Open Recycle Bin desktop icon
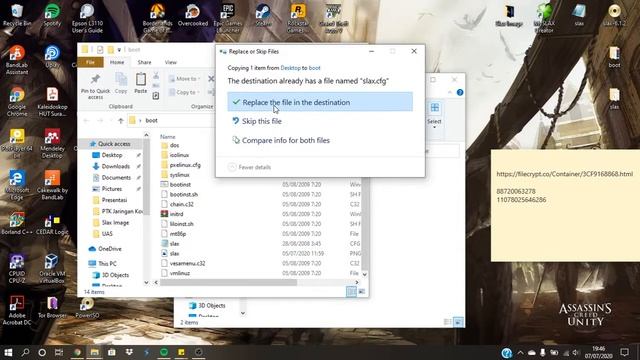 (x=17, y=15)
